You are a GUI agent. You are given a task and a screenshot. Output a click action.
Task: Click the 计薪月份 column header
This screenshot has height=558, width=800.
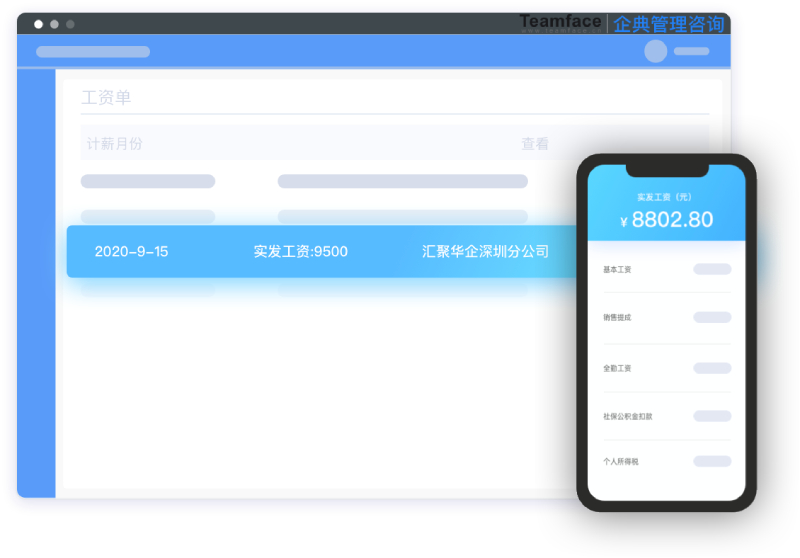coord(115,144)
